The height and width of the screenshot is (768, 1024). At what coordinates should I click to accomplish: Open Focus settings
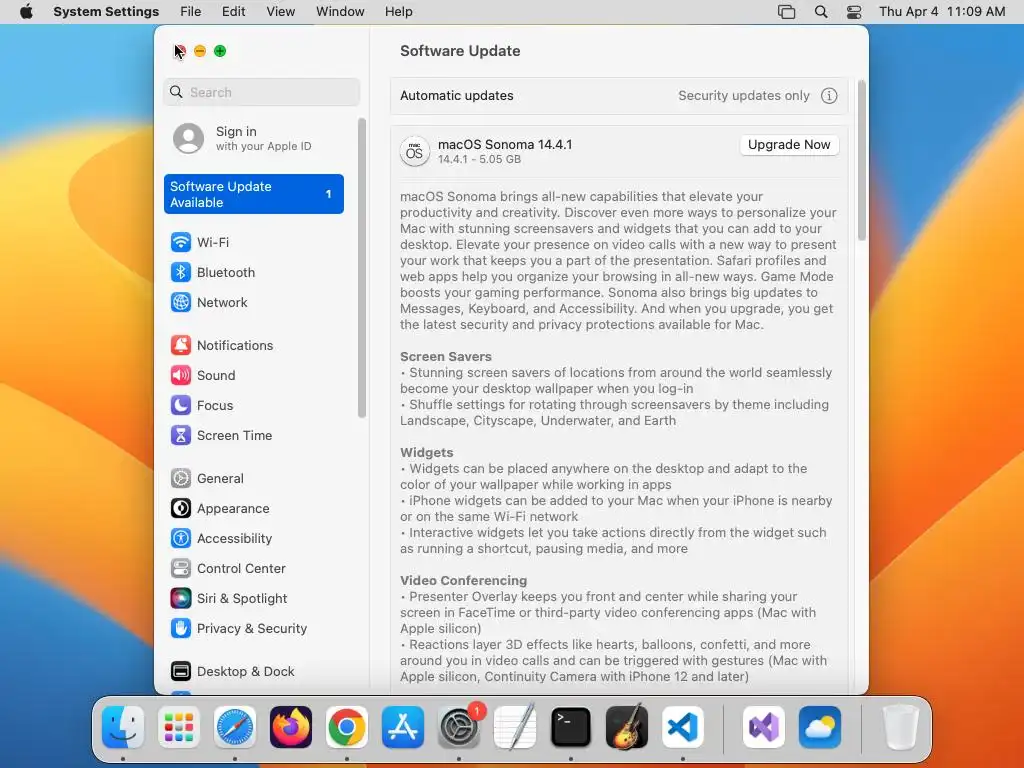tap(253, 406)
